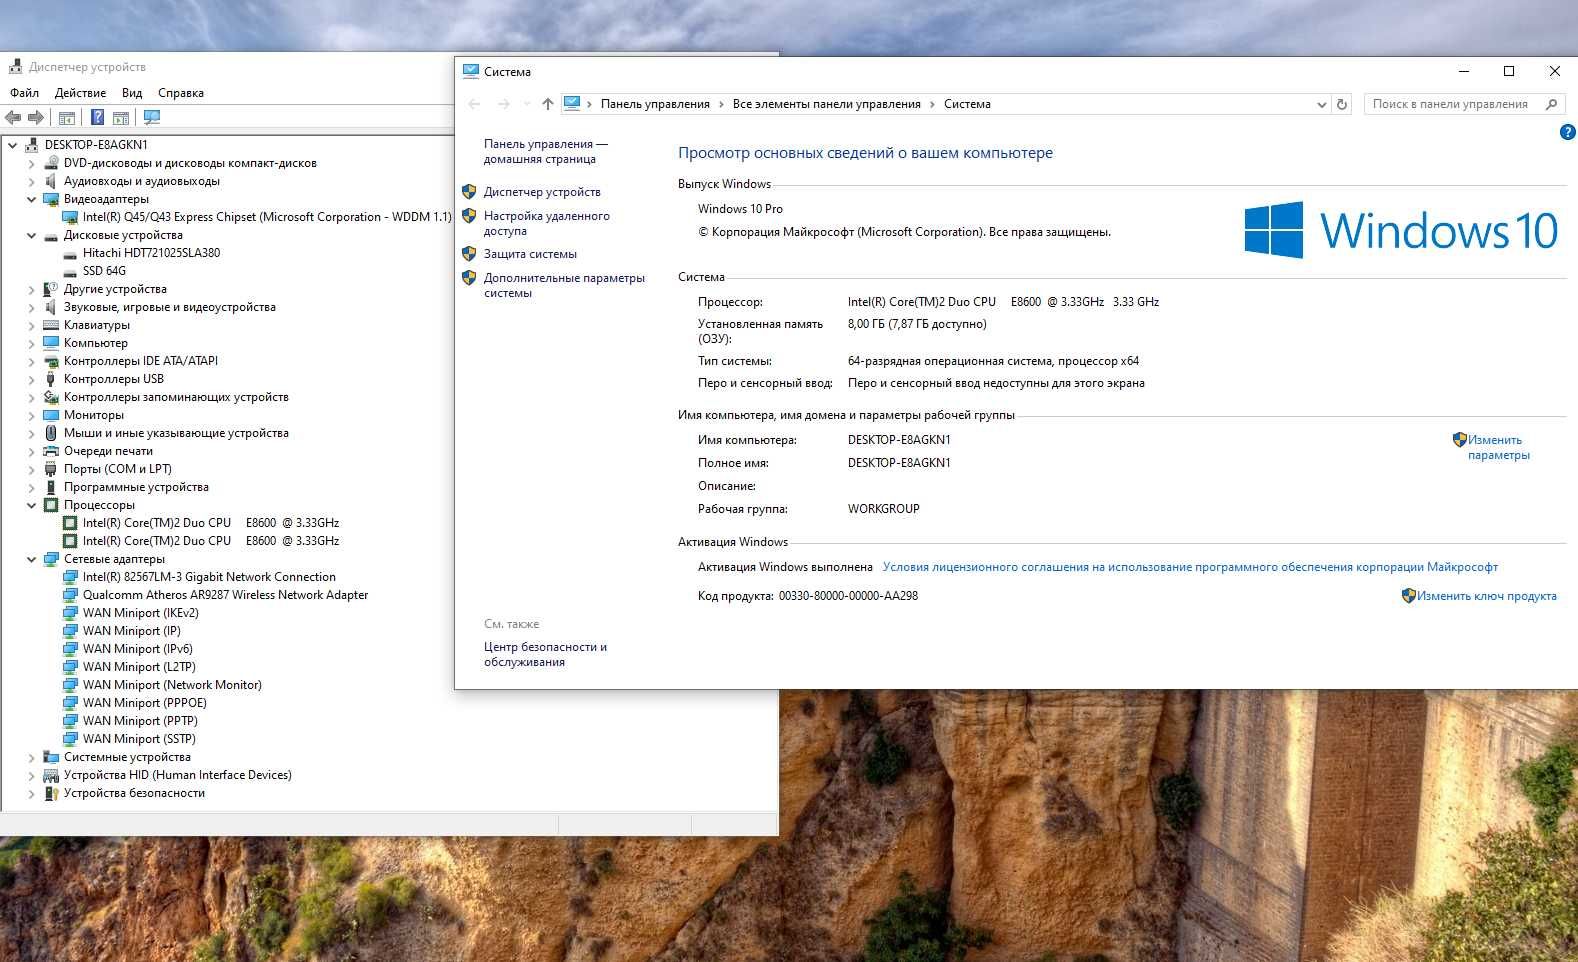Select the Компьютер category icon

pyautogui.click(x=51, y=343)
